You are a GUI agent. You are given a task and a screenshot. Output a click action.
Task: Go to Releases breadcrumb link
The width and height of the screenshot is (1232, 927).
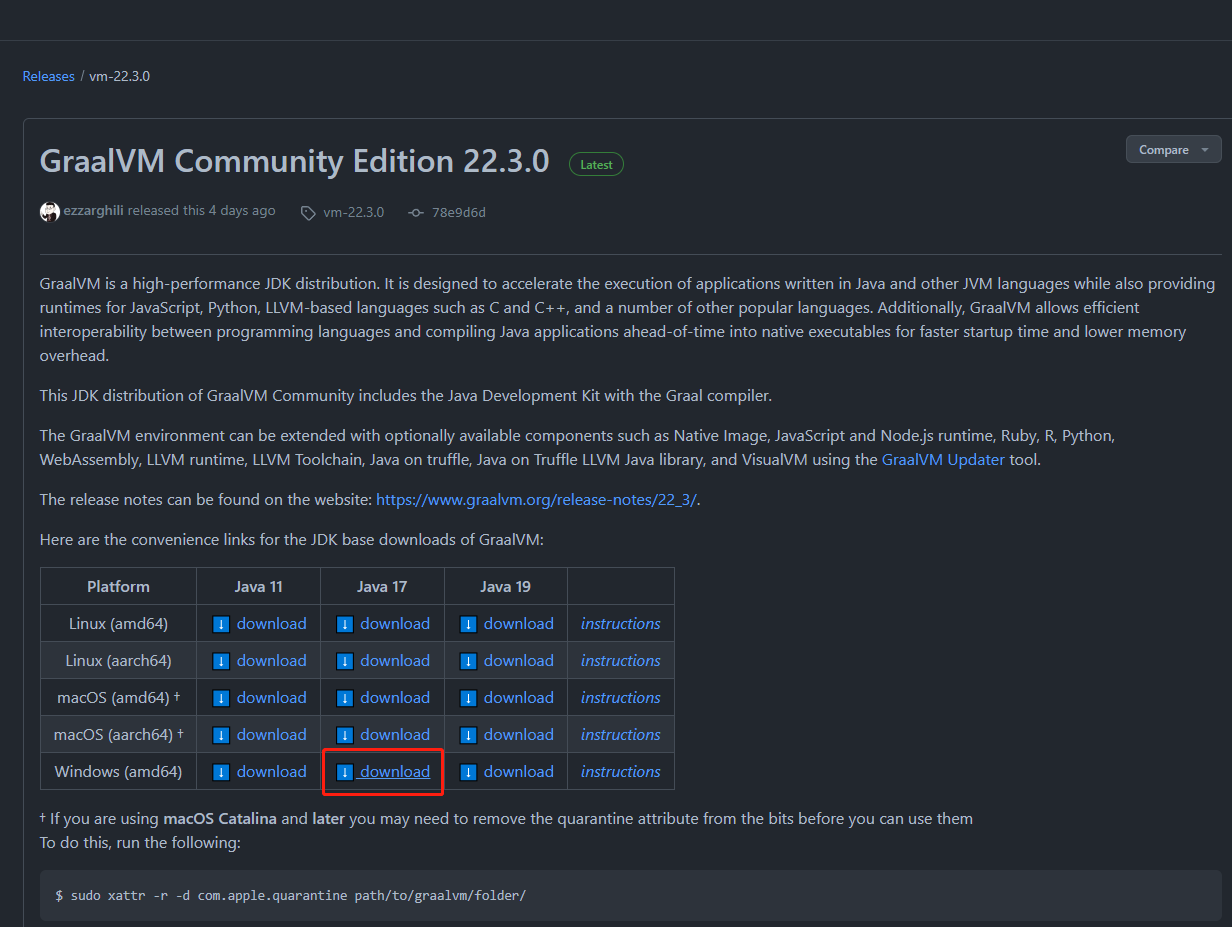tap(49, 76)
